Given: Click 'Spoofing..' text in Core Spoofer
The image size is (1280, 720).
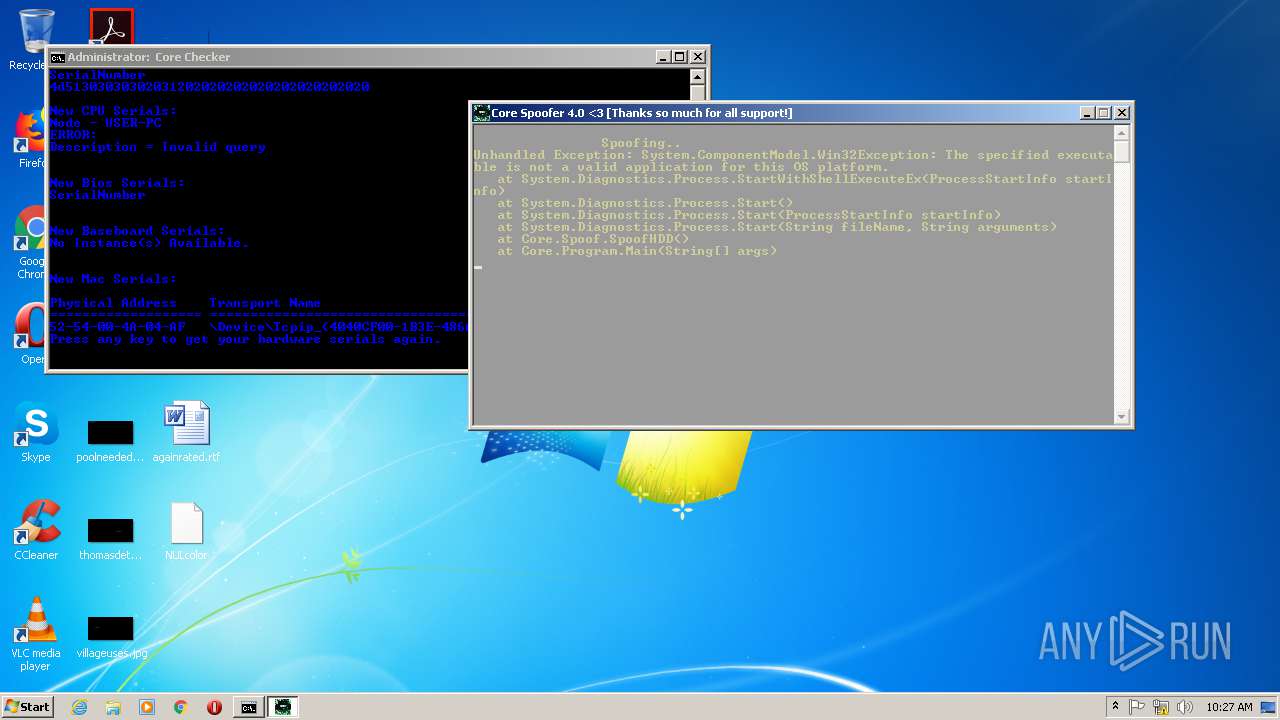Looking at the screenshot, I should coord(641,143).
